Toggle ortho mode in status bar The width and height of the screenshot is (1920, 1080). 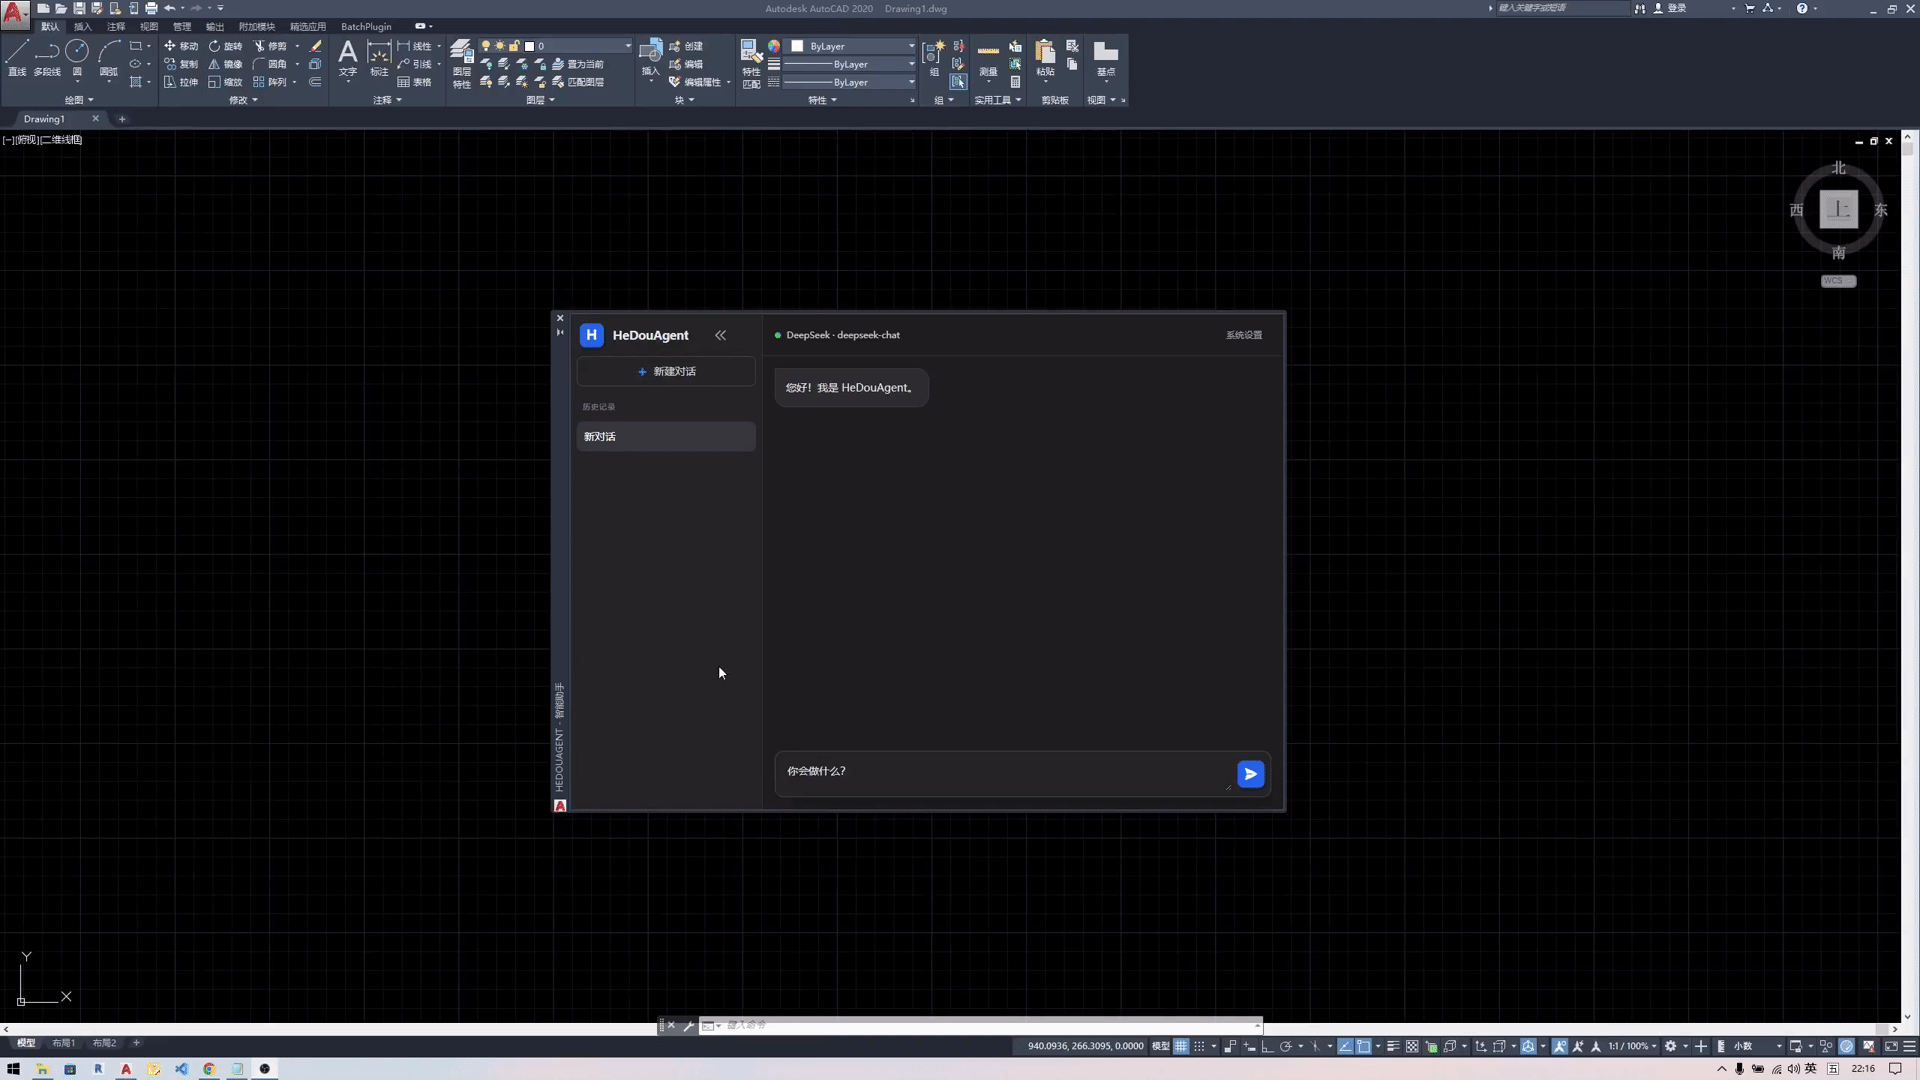coord(1267,1046)
